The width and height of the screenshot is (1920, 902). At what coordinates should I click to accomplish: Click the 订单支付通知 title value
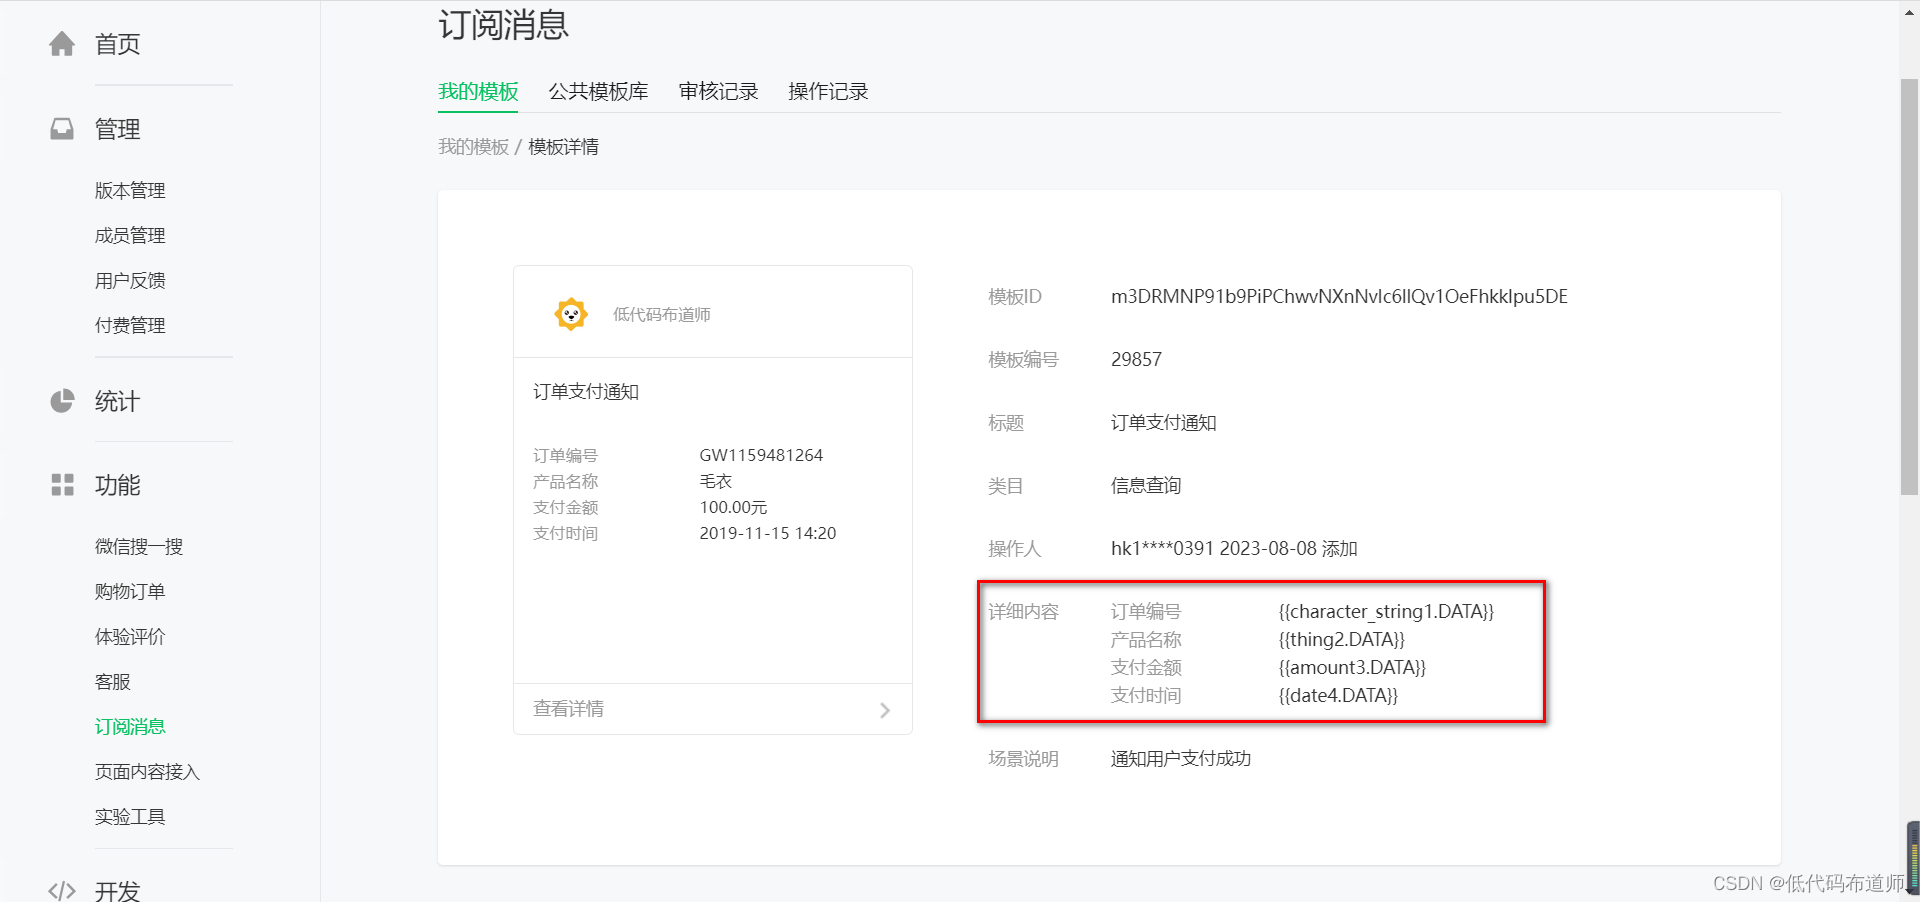tap(1164, 423)
